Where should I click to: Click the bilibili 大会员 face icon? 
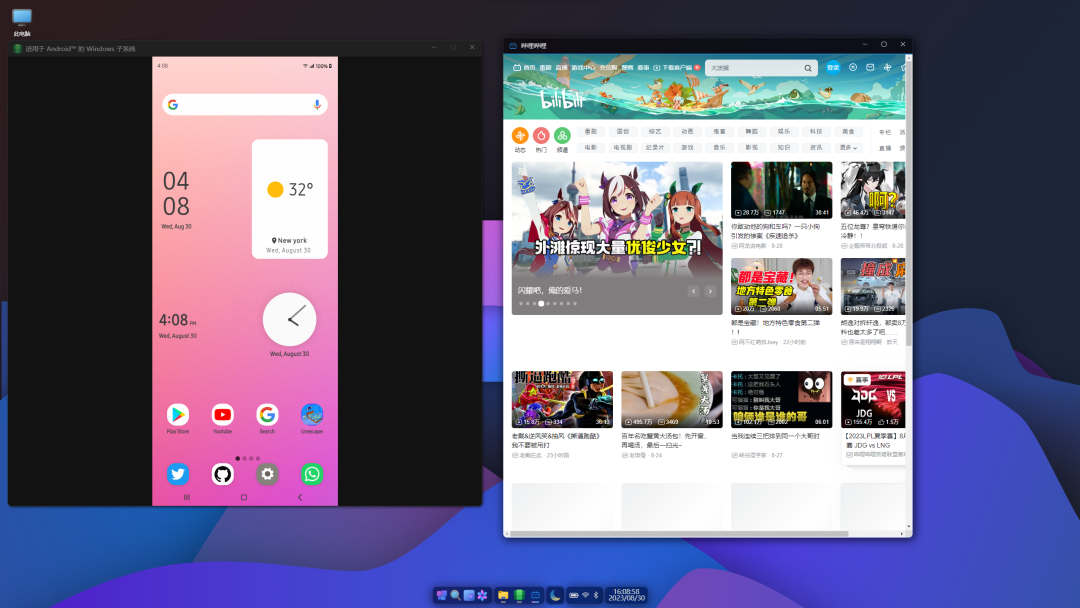pyautogui.click(x=853, y=67)
